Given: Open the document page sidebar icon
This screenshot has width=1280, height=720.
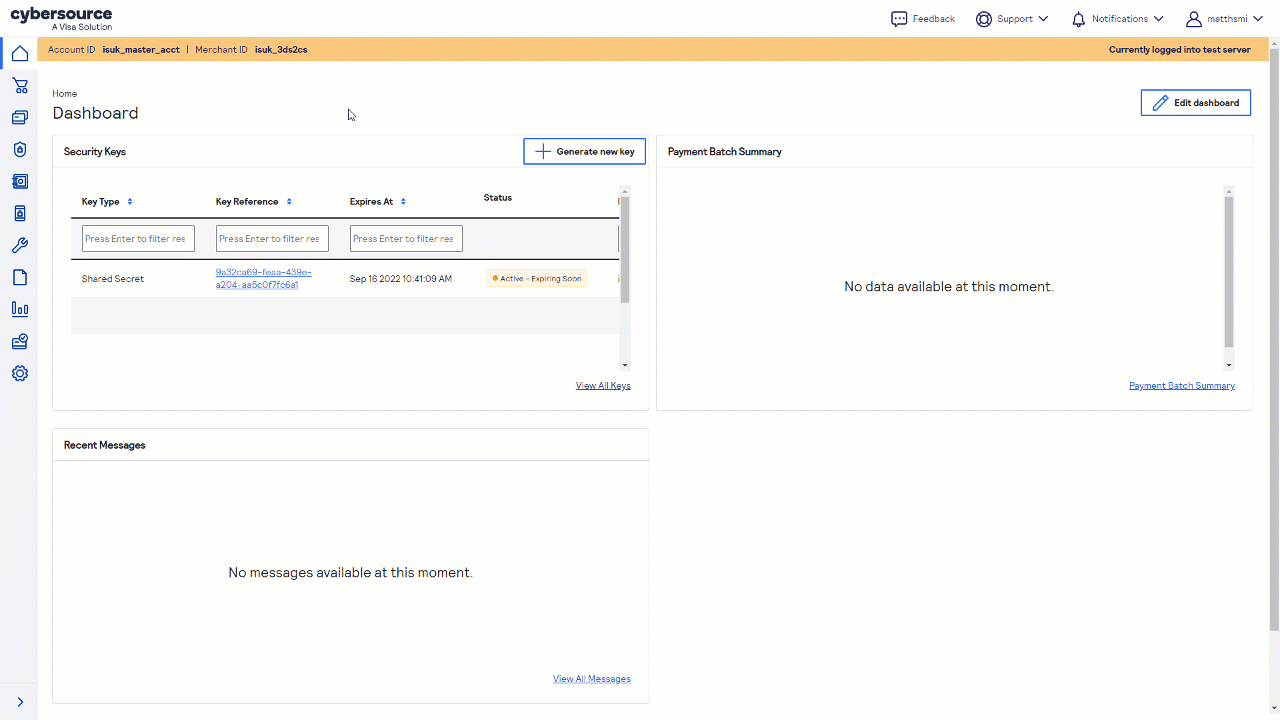Looking at the screenshot, I should click(x=19, y=278).
